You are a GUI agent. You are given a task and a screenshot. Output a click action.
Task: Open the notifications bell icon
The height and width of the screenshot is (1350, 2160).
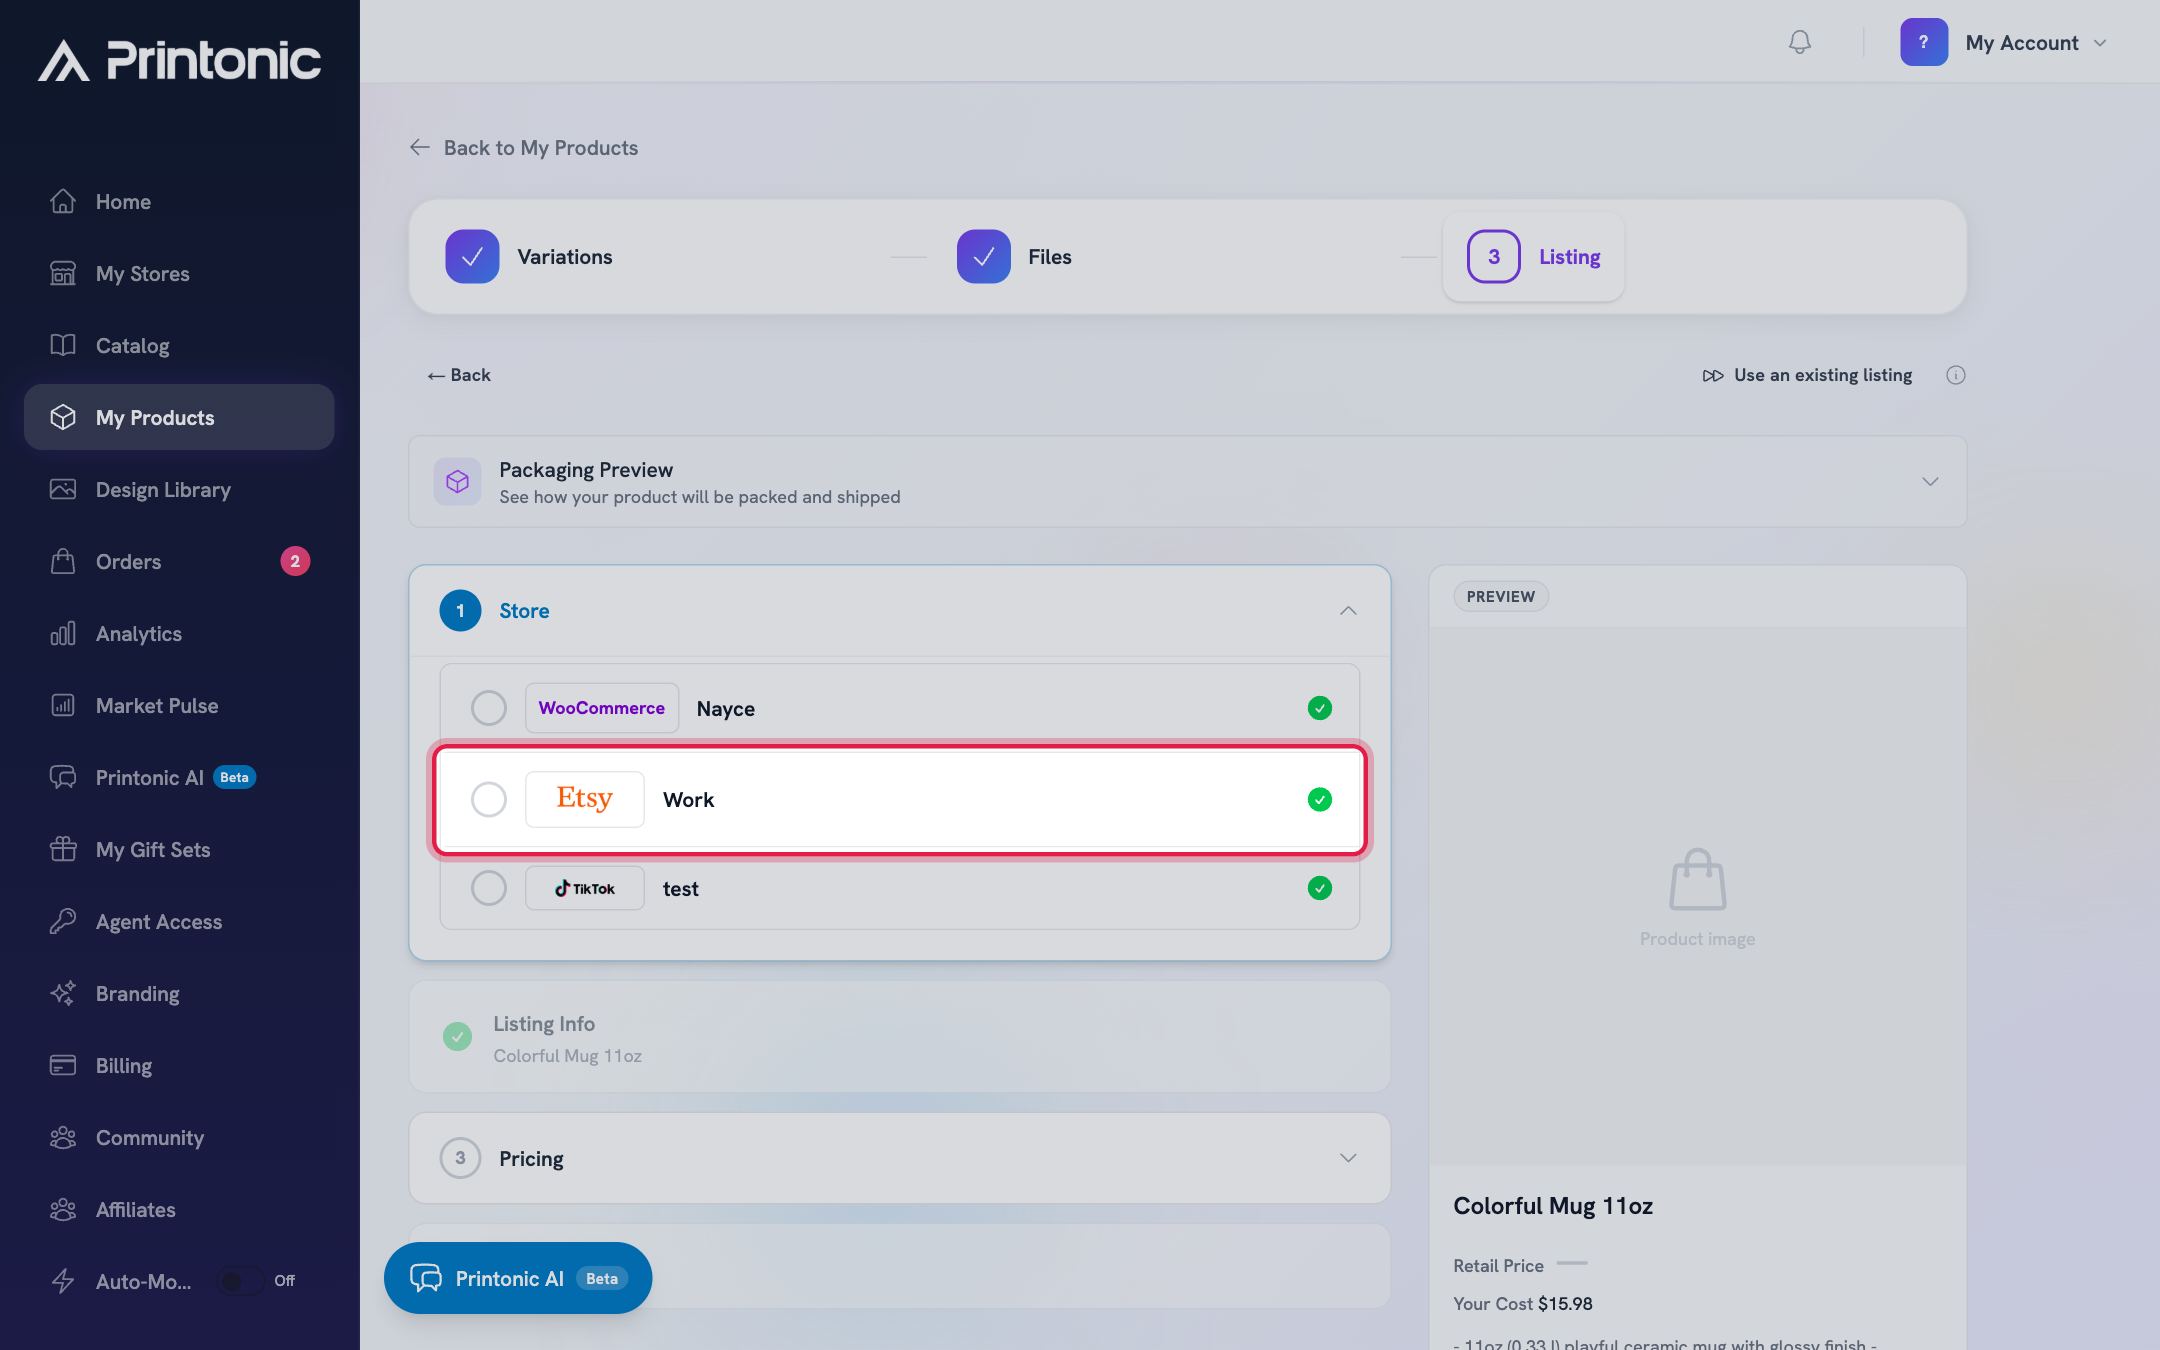point(1799,42)
